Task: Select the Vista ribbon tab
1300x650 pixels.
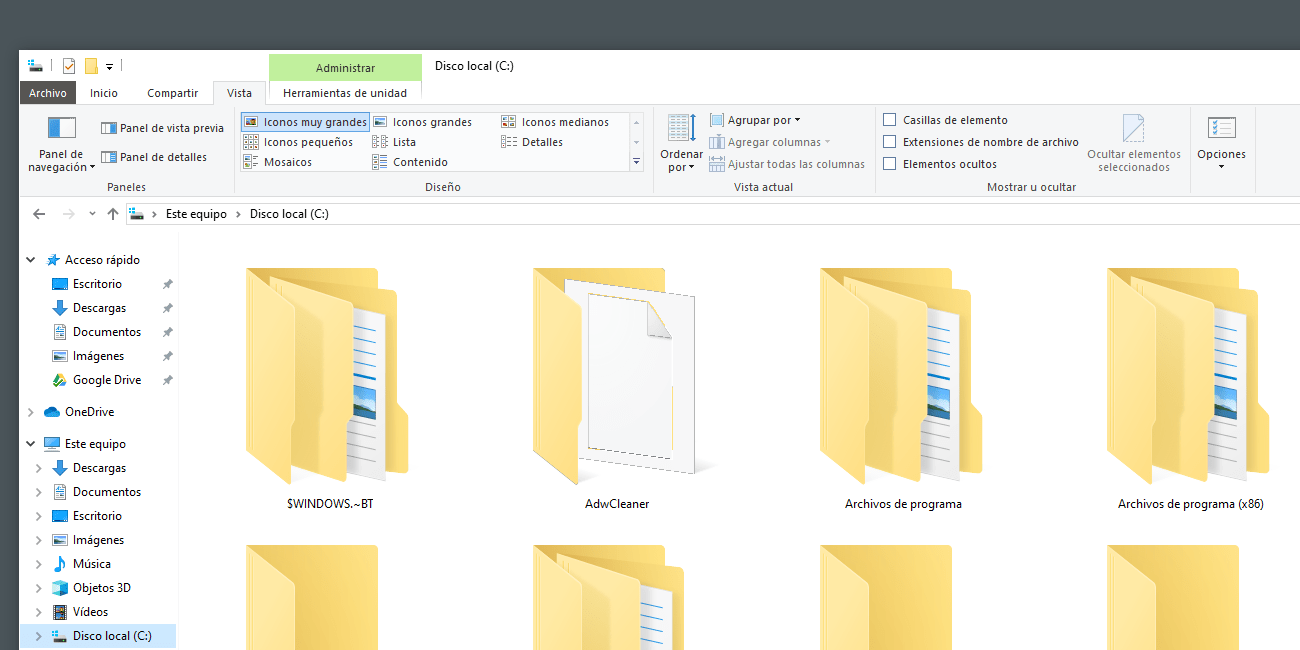Action: [239, 93]
